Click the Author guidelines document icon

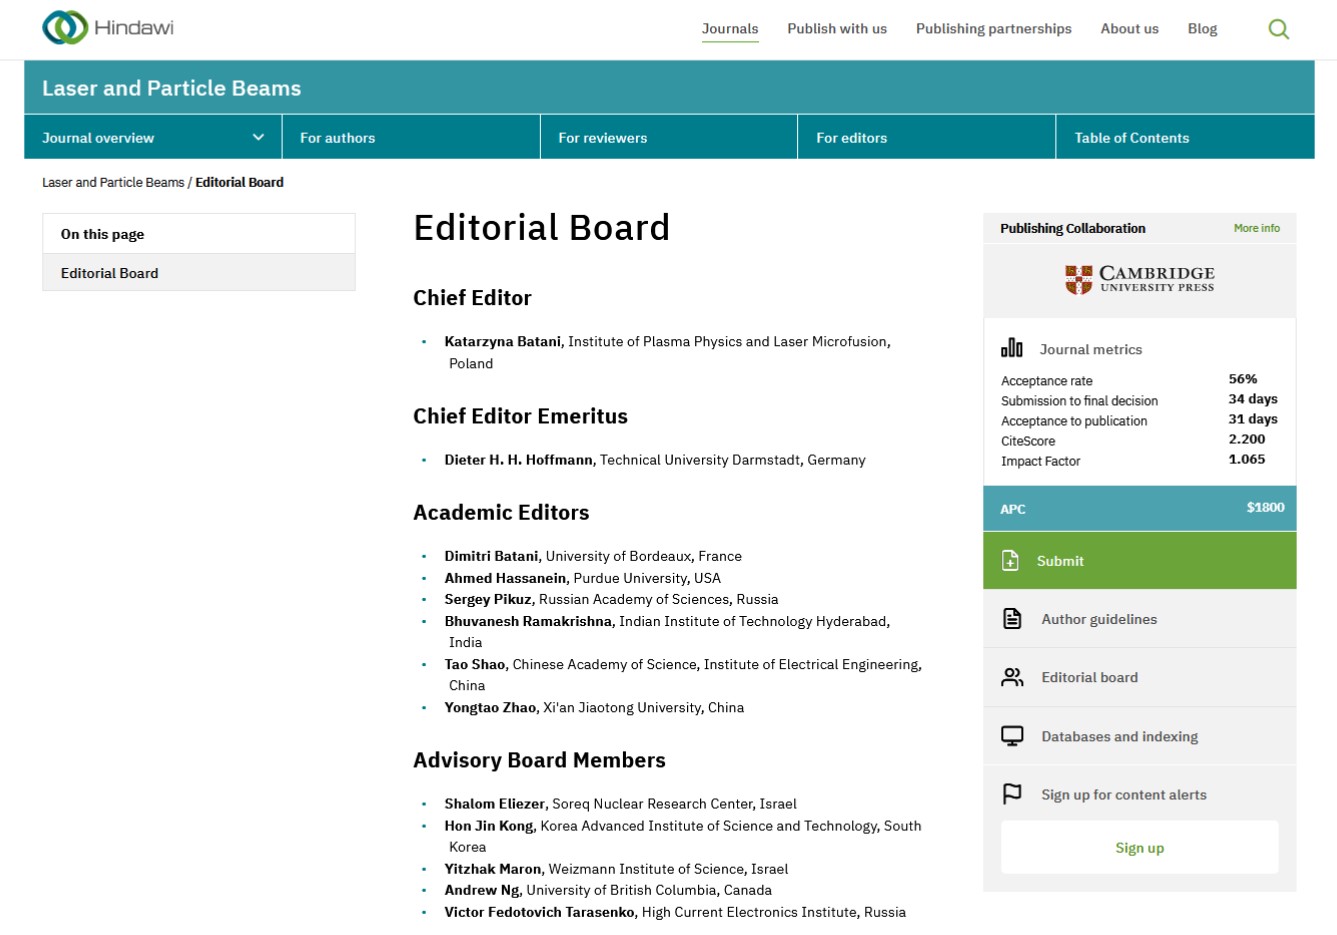pos(1012,619)
